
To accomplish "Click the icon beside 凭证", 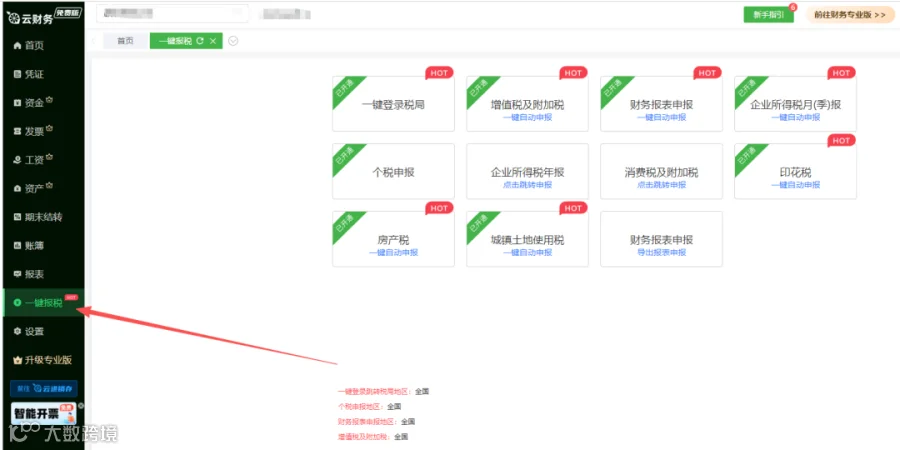I will click(x=17, y=74).
